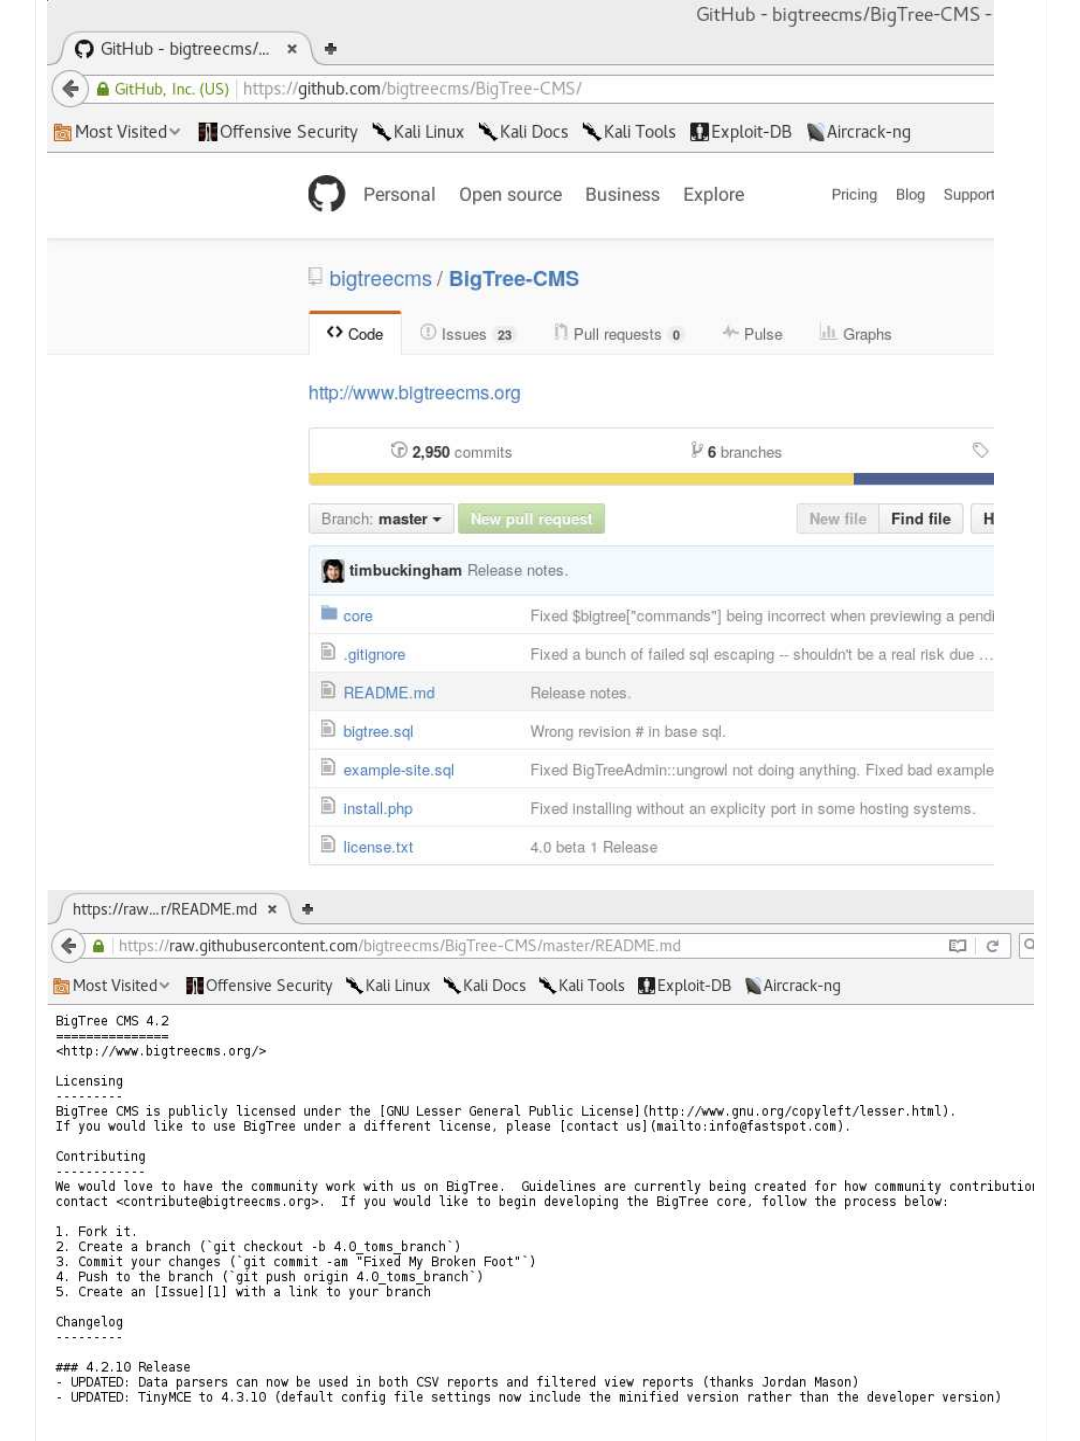Image resolution: width=1080 pixels, height=1441 pixels.
Task: Go back in the README.md browser window
Action: 68,945
